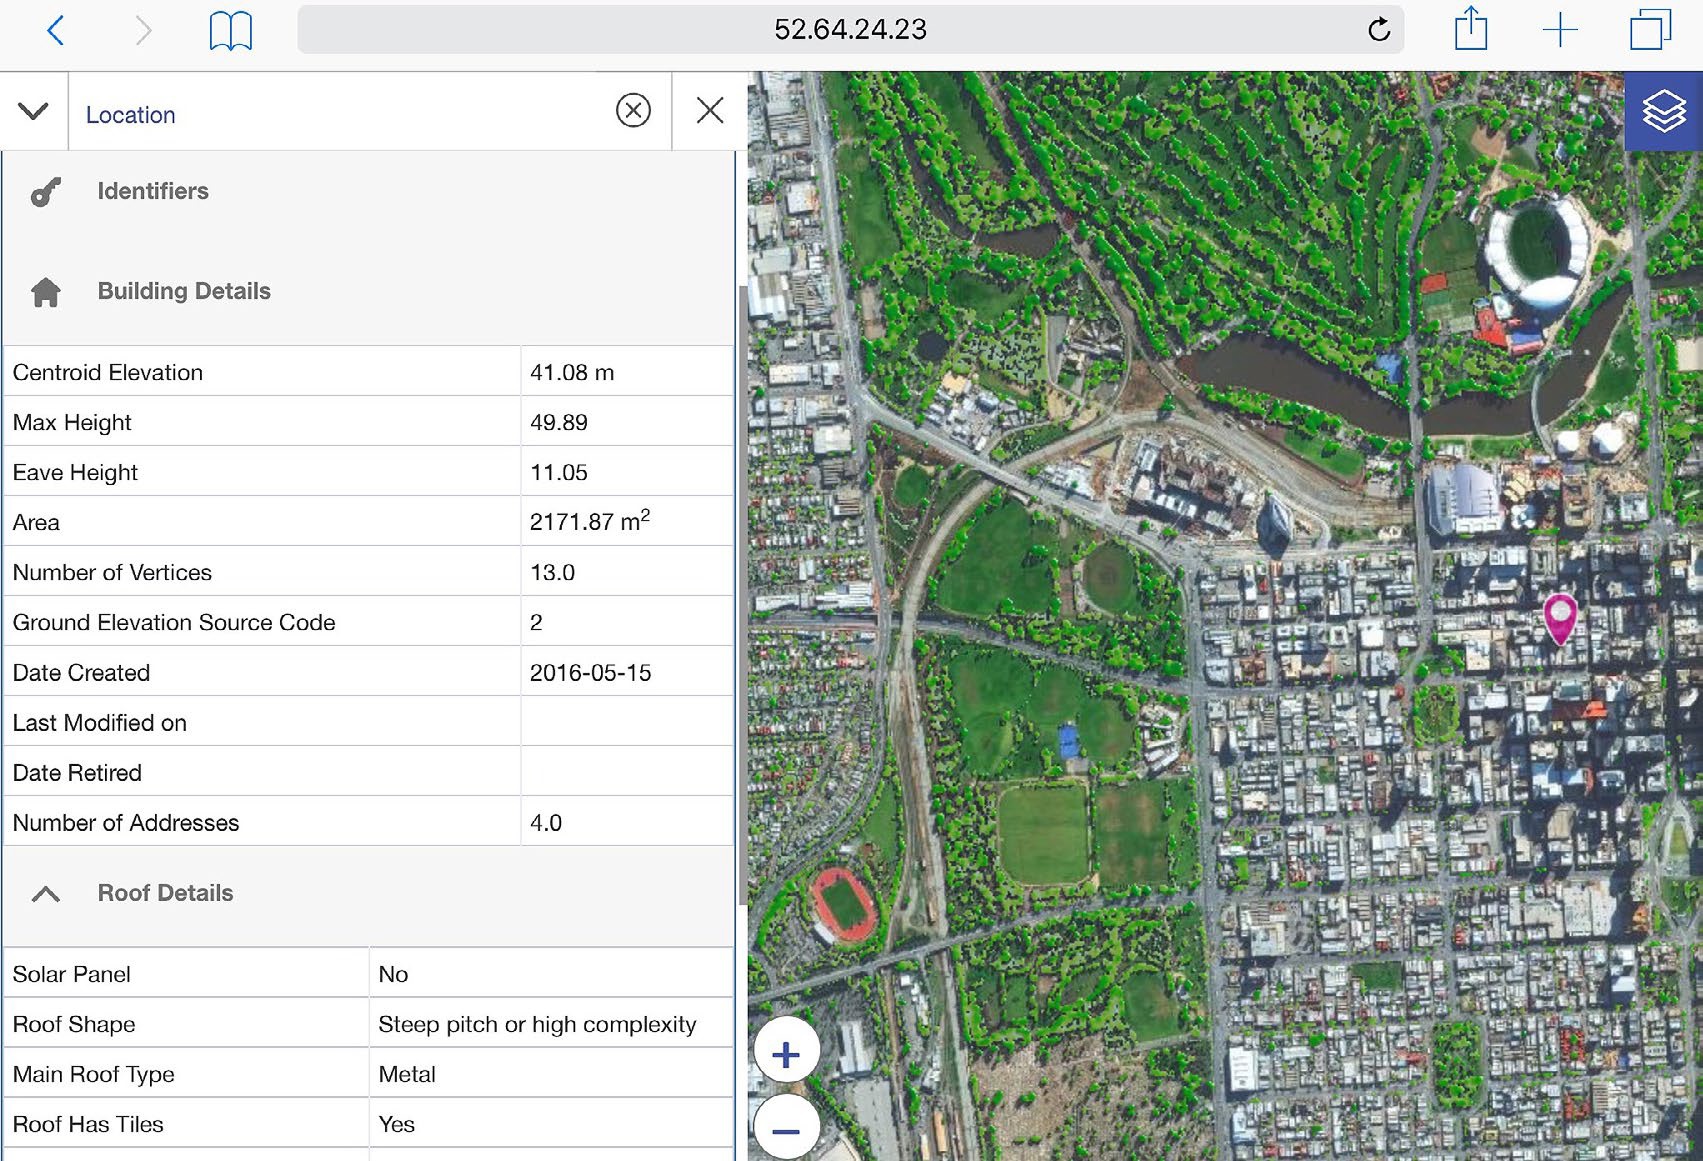
Task: Zoom in on the map
Action: (x=786, y=1051)
